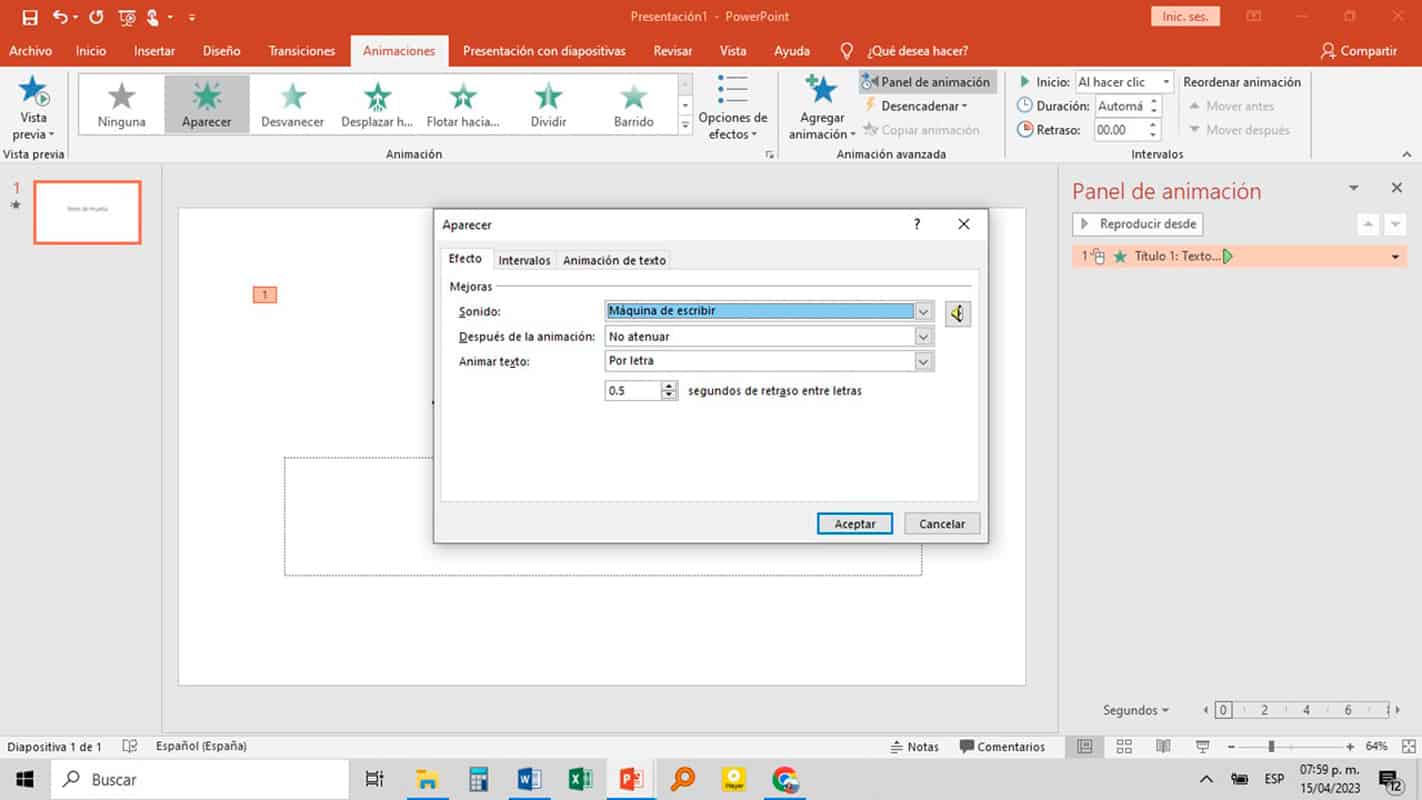This screenshot has width=1422, height=800.
Task: Switch to the Transiciones ribbon tab
Action: pyautogui.click(x=302, y=51)
